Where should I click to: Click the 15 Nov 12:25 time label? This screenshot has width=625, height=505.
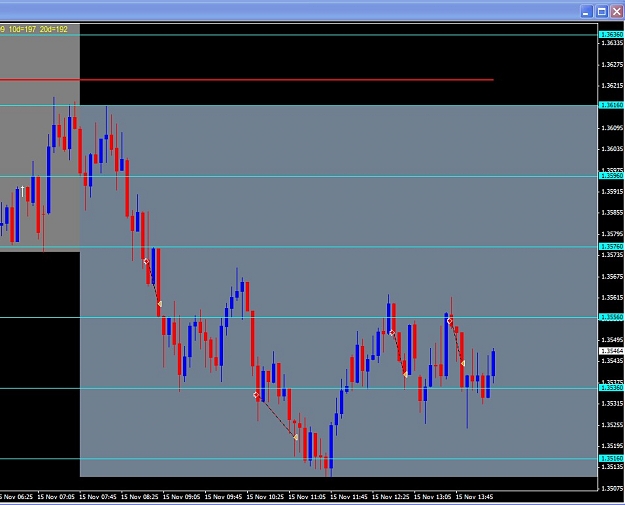click(x=391, y=497)
